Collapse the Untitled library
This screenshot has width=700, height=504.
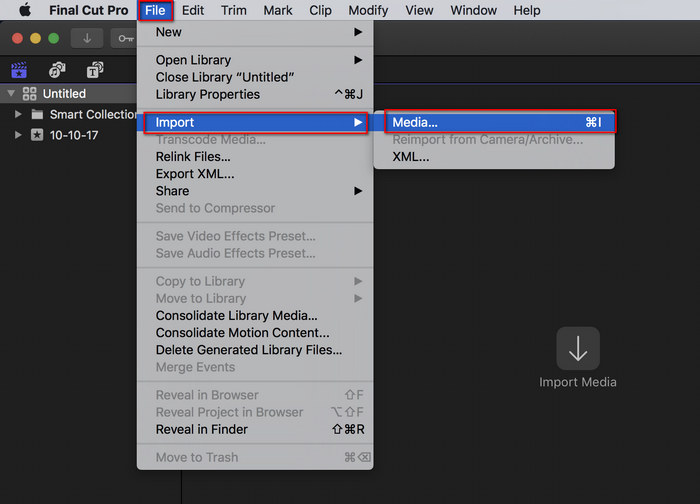(x=11, y=94)
